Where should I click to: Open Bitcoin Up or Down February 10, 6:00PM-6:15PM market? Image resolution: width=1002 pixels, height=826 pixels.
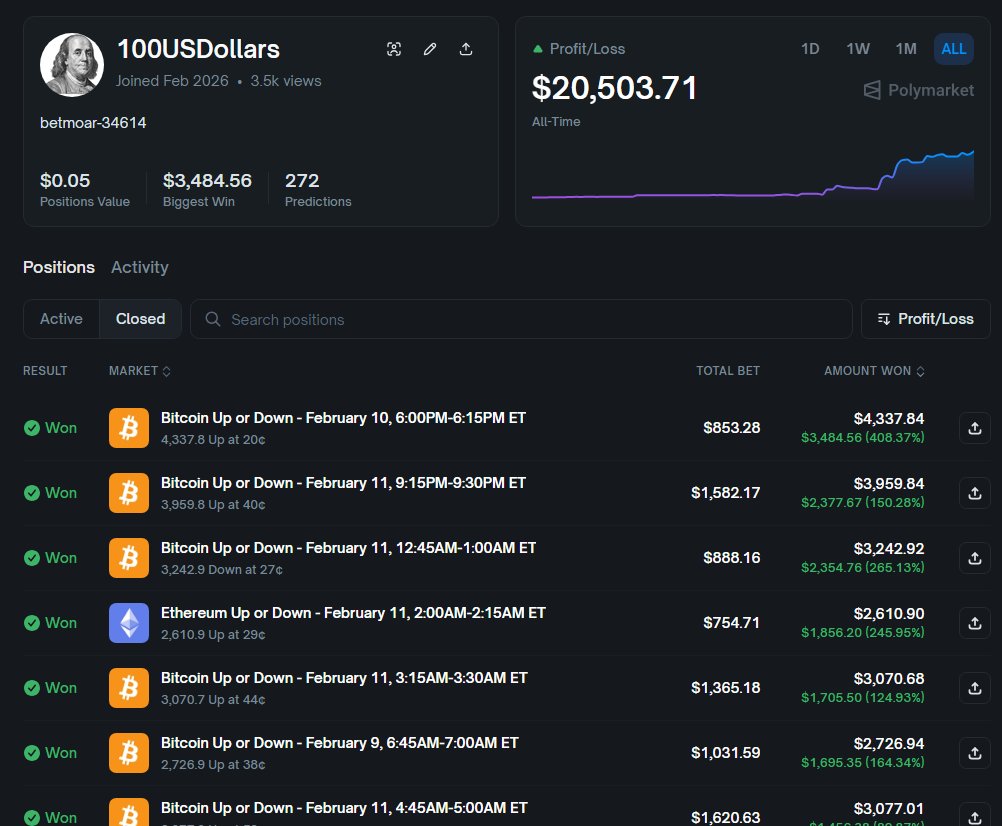343,418
